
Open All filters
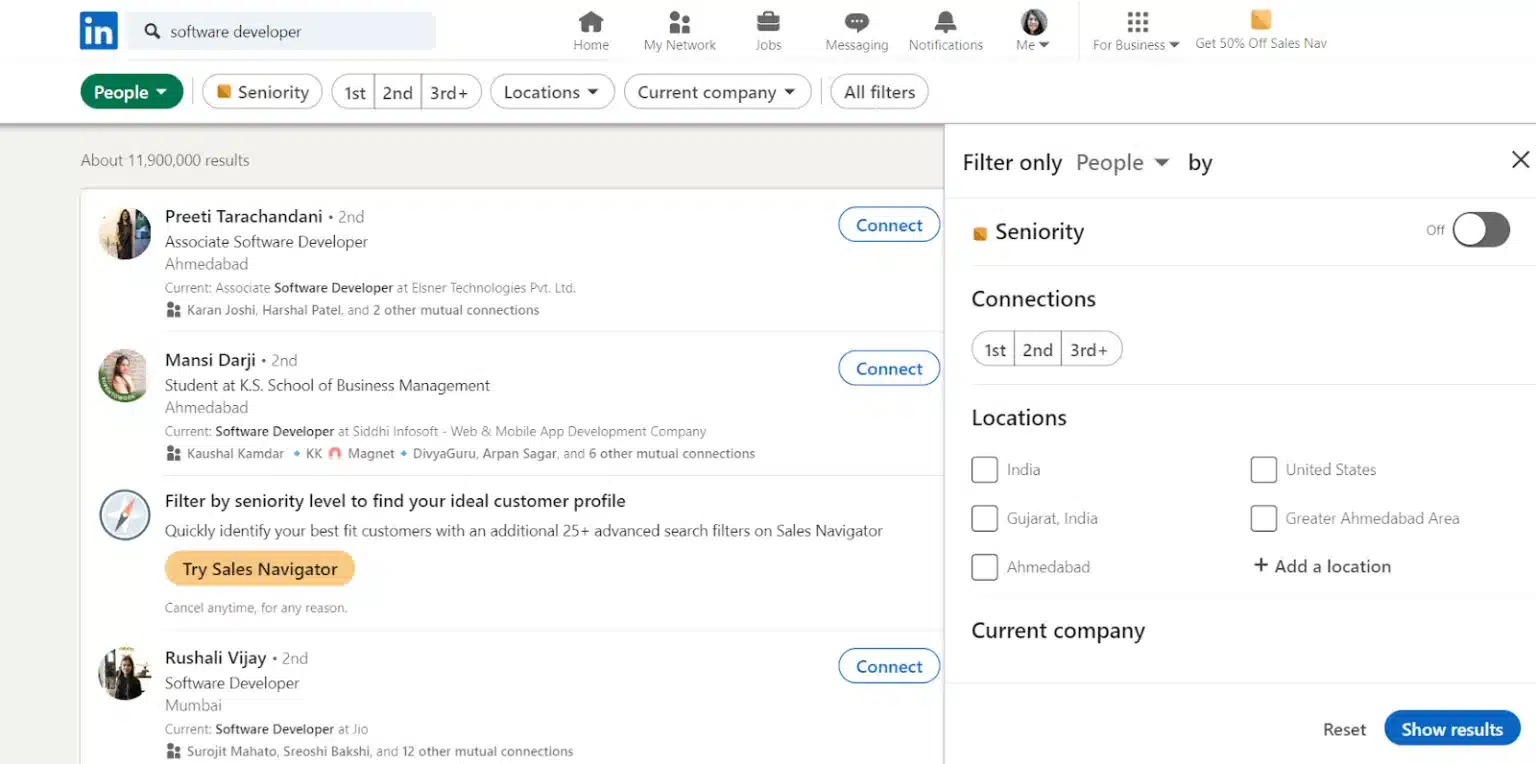pos(880,92)
